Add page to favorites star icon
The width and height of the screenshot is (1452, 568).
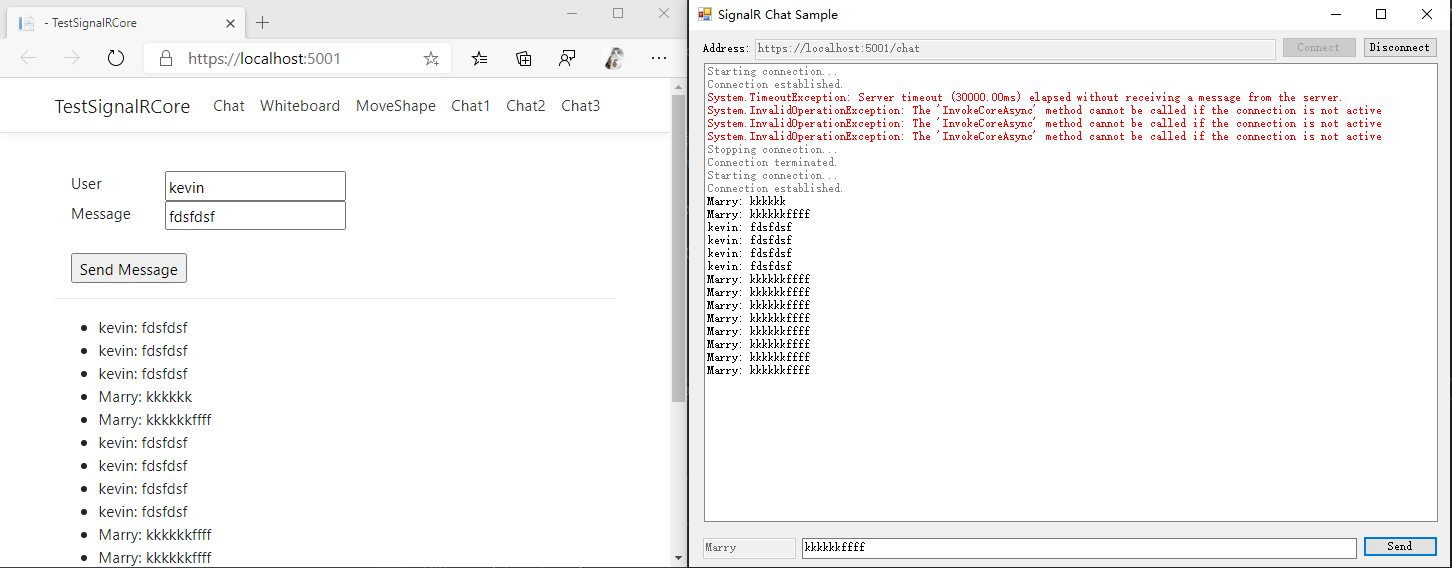pyautogui.click(x=431, y=59)
